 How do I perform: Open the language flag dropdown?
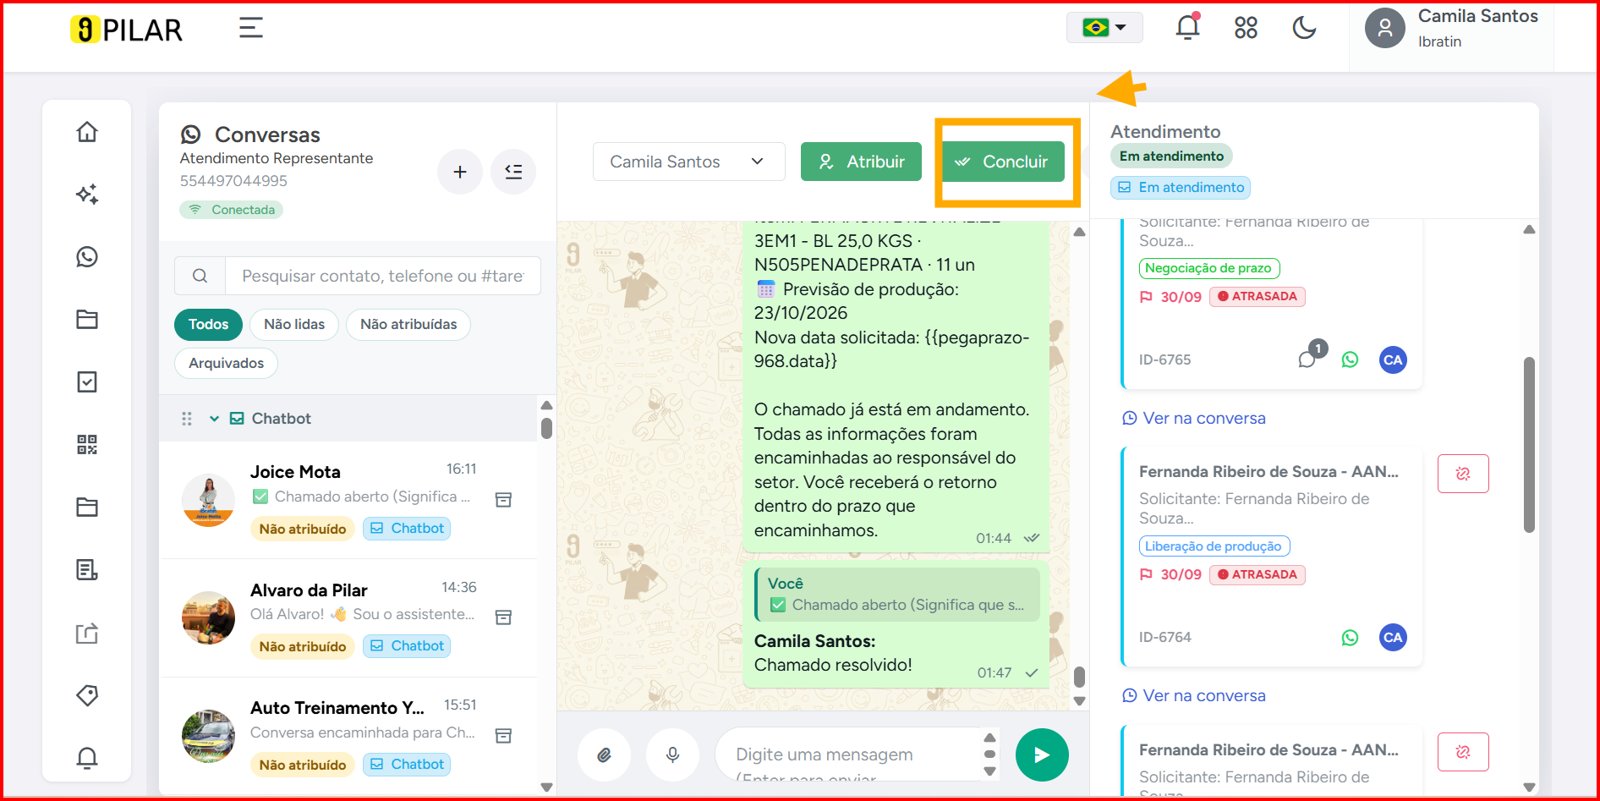[1104, 27]
